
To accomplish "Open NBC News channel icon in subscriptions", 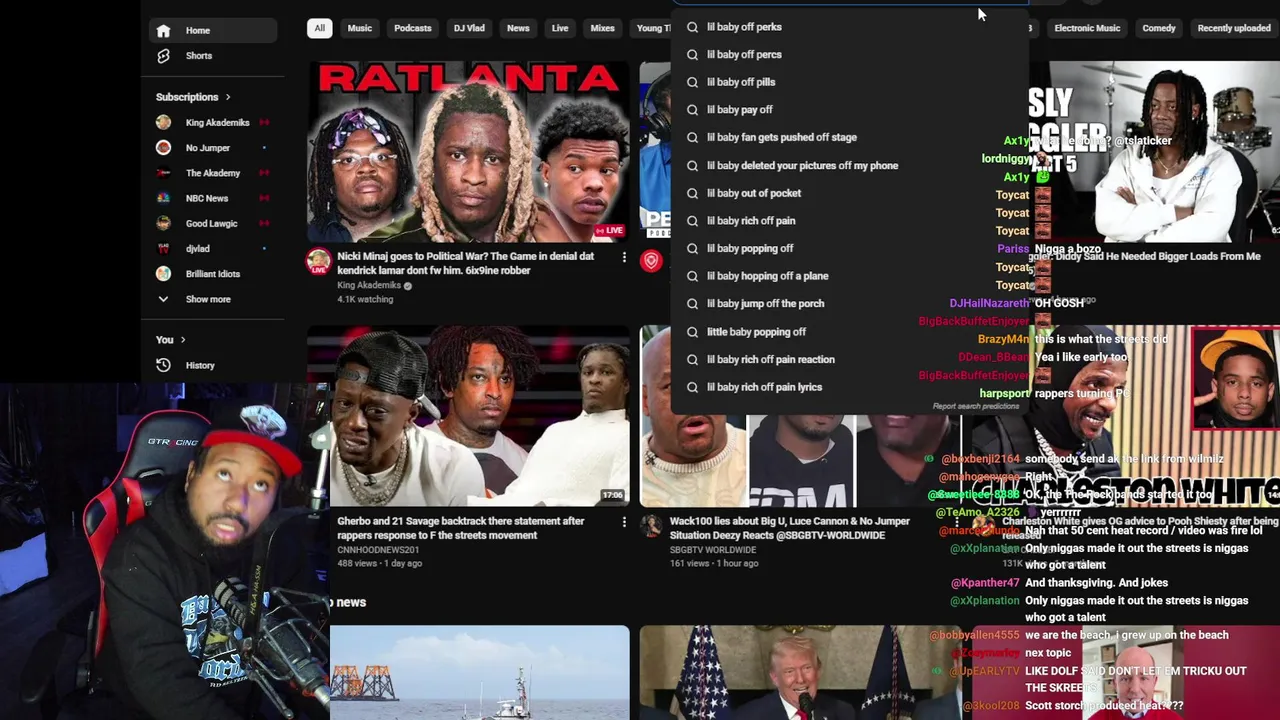I will (x=164, y=198).
